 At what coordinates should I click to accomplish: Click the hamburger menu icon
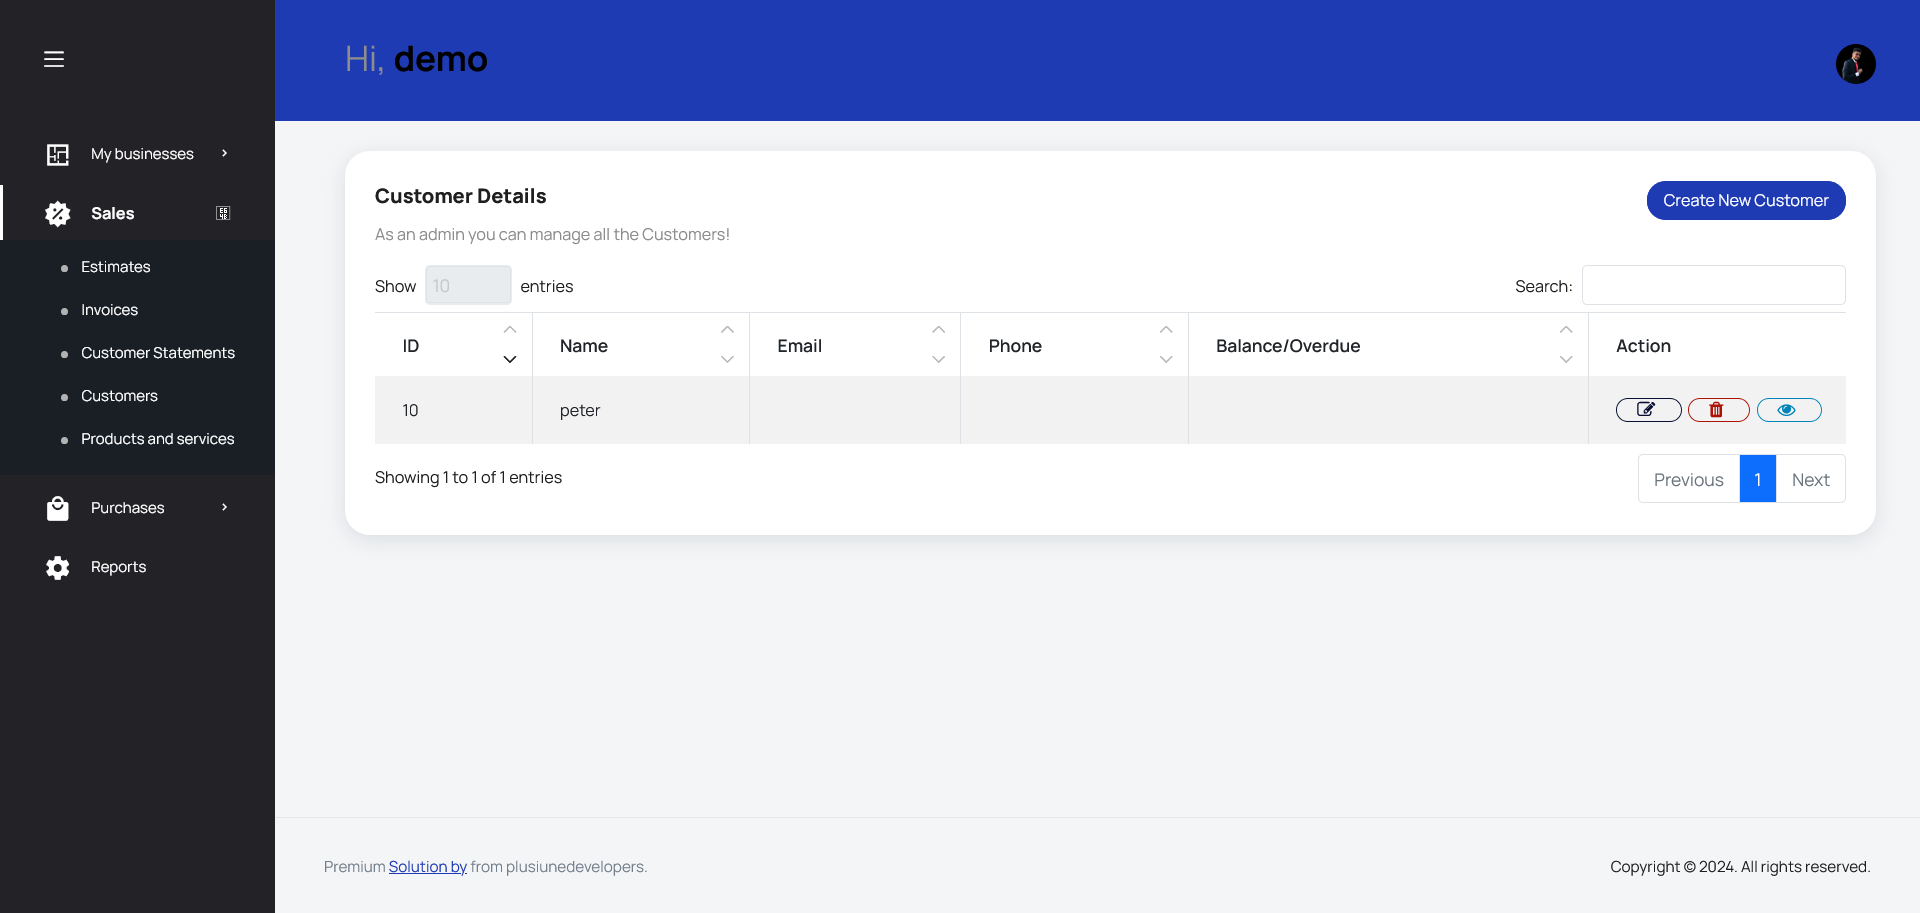[x=54, y=59]
